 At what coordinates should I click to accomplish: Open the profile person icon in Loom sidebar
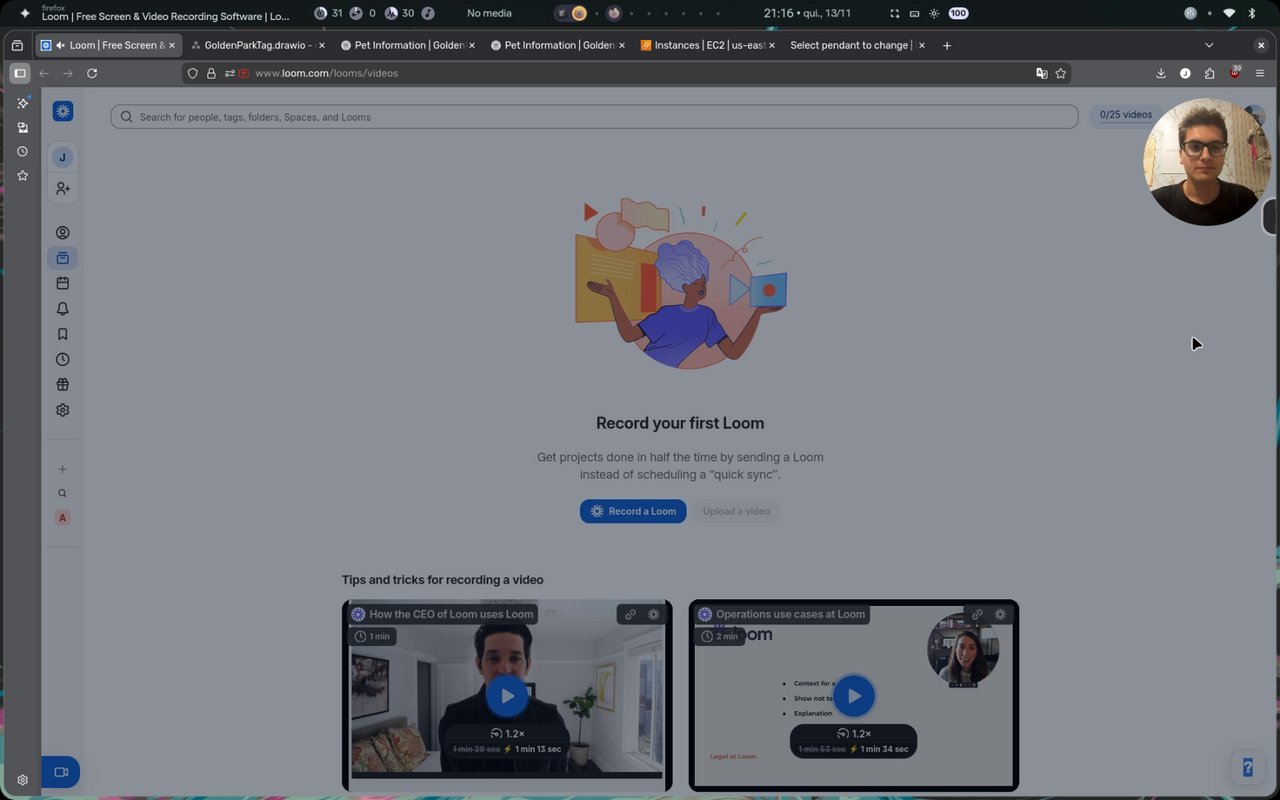pyautogui.click(x=63, y=233)
